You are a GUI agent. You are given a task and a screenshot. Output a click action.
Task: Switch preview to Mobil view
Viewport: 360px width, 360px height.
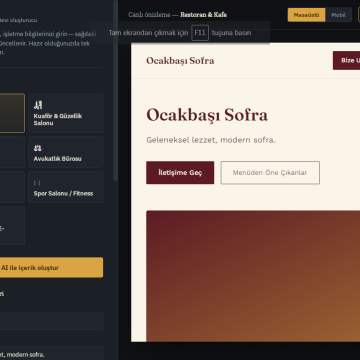click(x=338, y=15)
